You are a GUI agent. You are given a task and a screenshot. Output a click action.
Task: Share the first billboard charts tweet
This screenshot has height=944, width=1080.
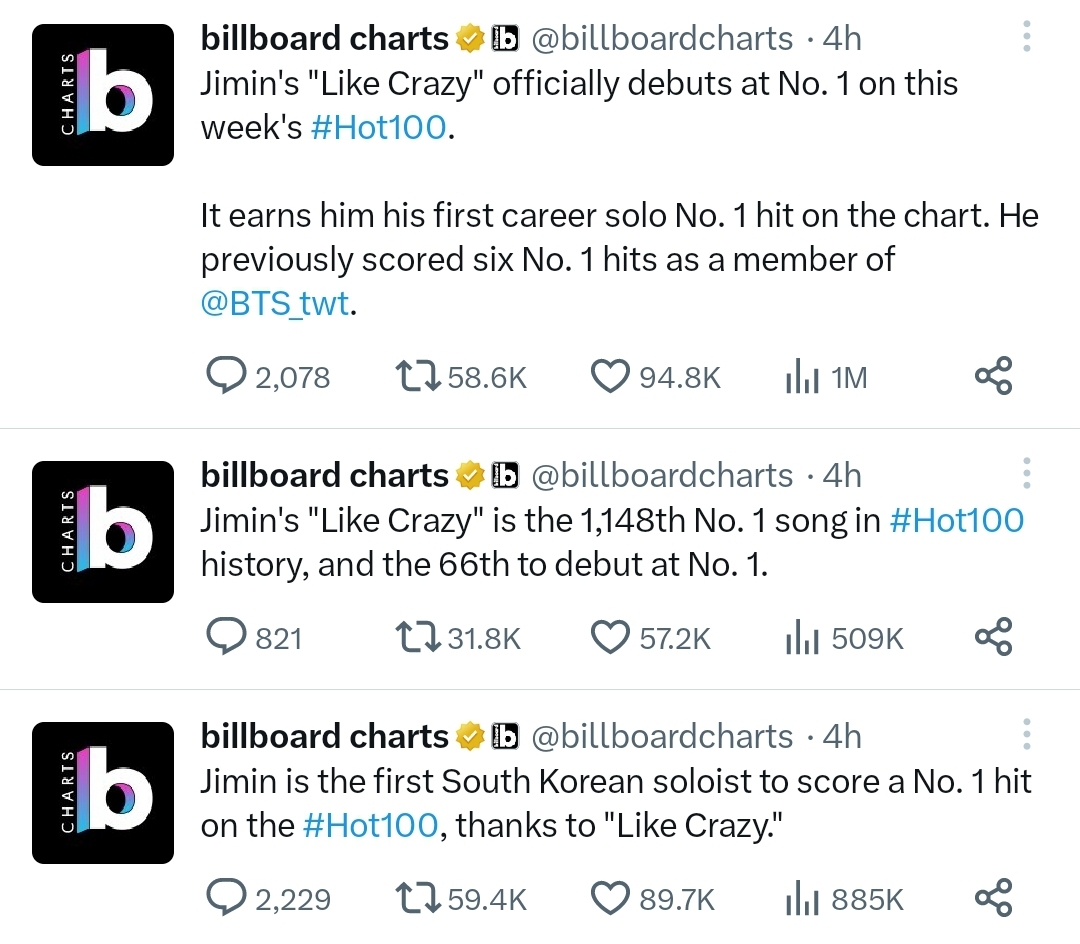(x=993, y=375)
